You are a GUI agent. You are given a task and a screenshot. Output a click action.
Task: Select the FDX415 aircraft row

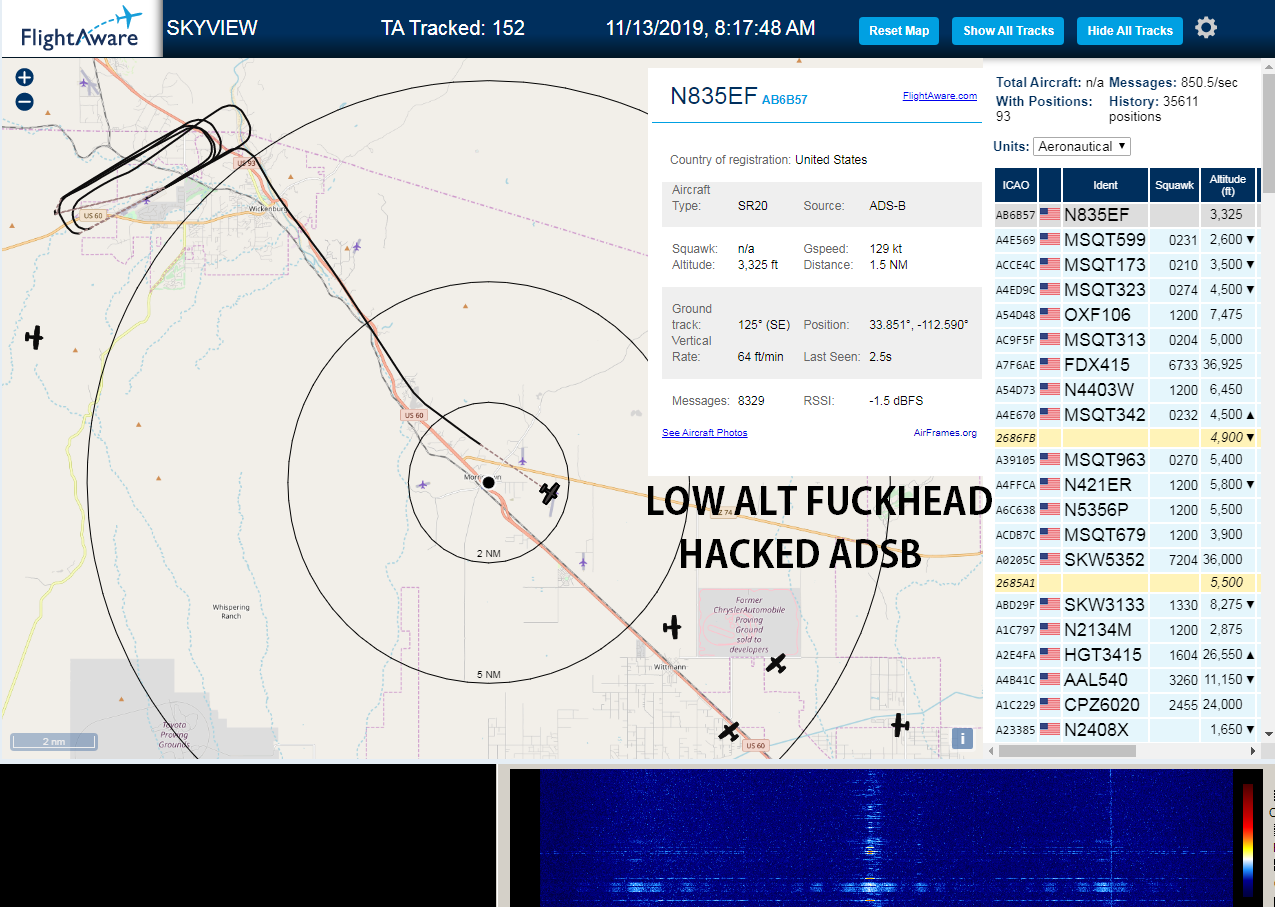click(x=1126, y=365)
